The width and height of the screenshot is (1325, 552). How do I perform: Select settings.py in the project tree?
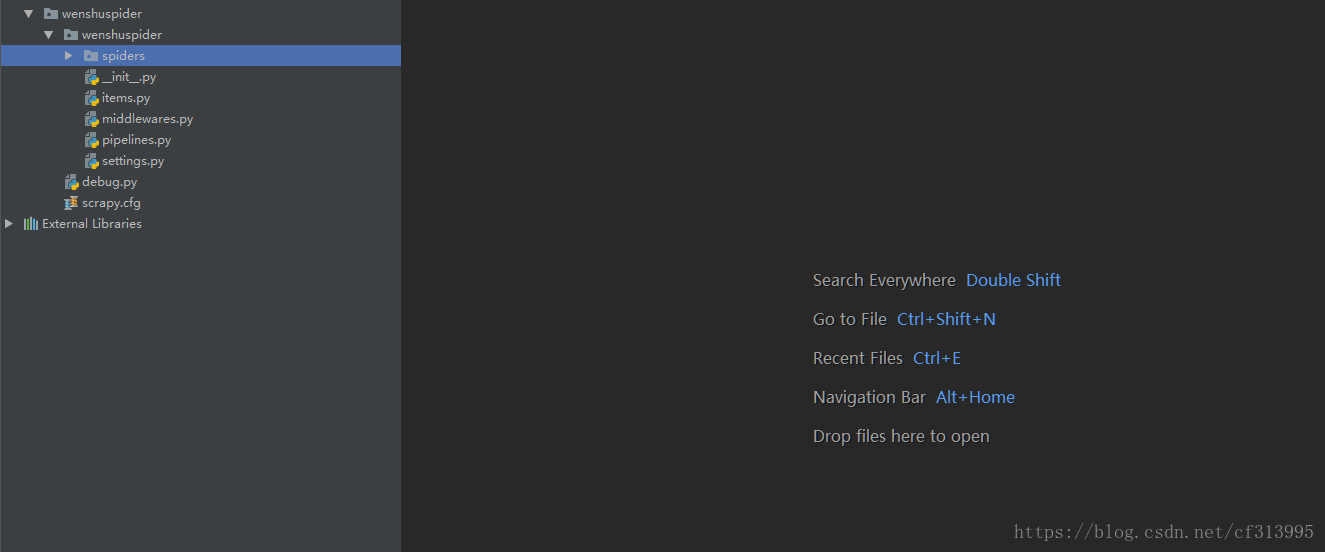[133, 161]
